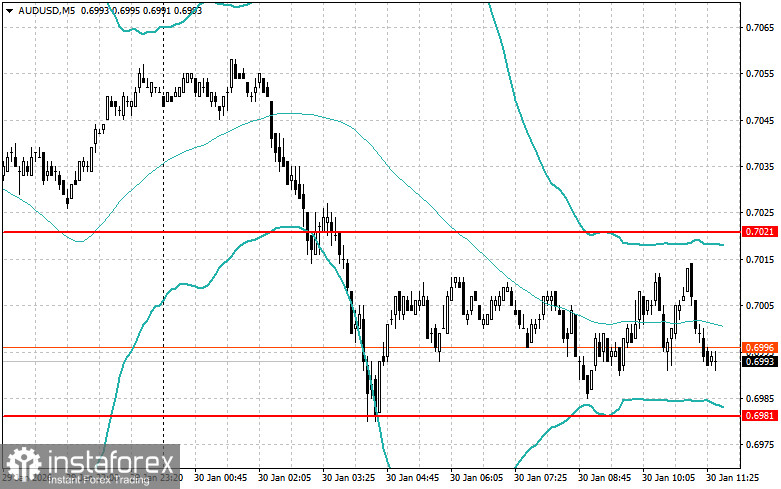Click the 30 Jan 04:45 time label

[x=412, y=478]
